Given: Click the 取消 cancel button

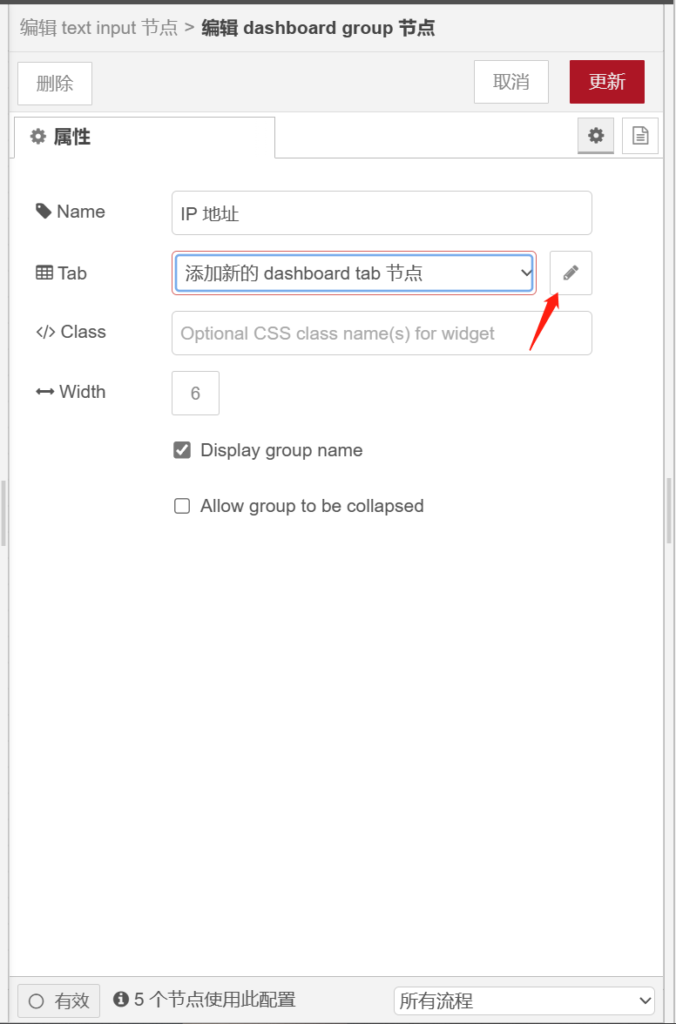Looking at the screenshot, I should tap(511, 82).
